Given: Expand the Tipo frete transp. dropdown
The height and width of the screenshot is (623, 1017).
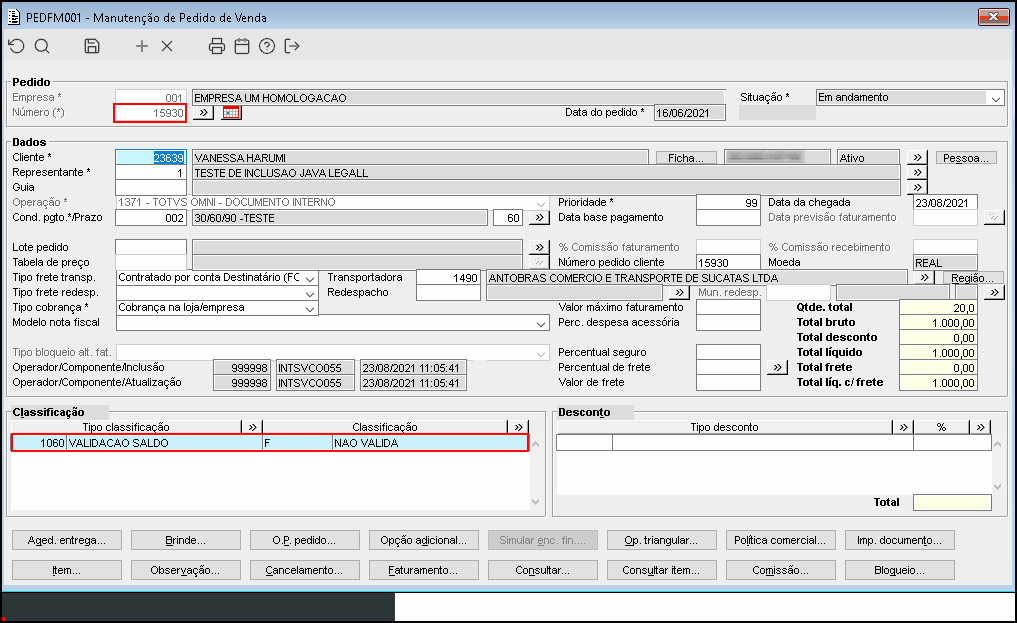Looking at the screenshot, I should (x=310, y=277).
